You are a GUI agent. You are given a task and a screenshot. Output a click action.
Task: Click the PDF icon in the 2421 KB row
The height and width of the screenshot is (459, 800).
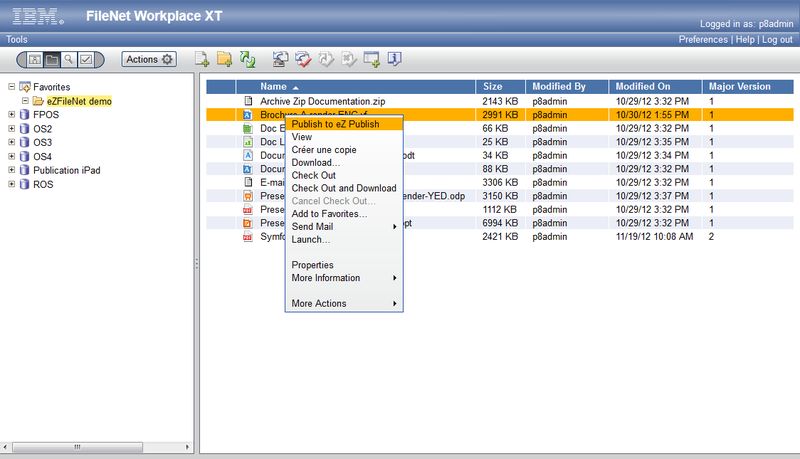pos(248,237)
